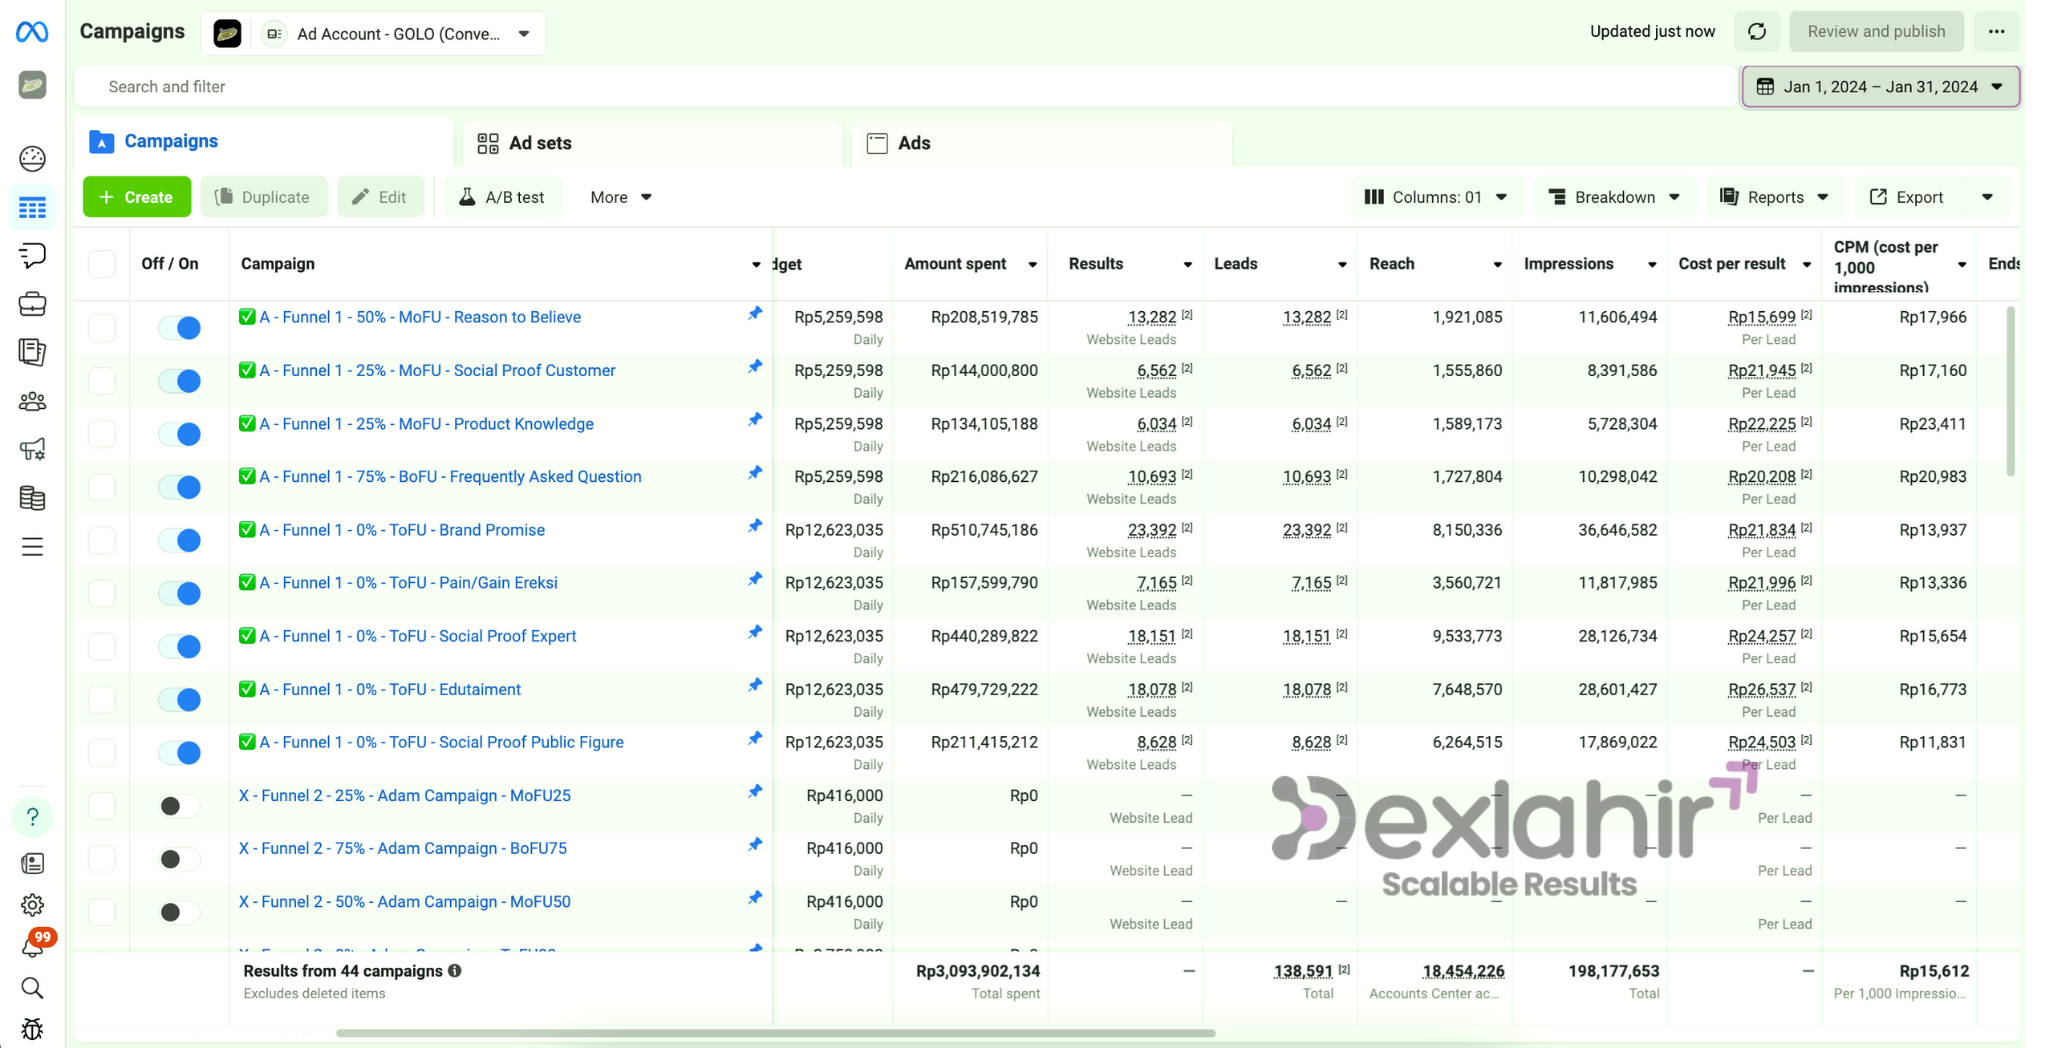Open the help question mark icon

pos(32,817)
